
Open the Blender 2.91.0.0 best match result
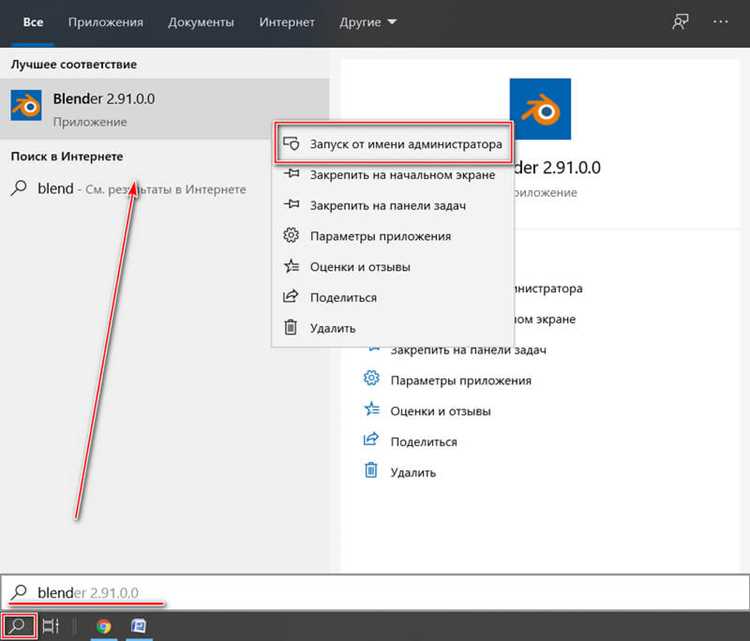coord(165,109)
